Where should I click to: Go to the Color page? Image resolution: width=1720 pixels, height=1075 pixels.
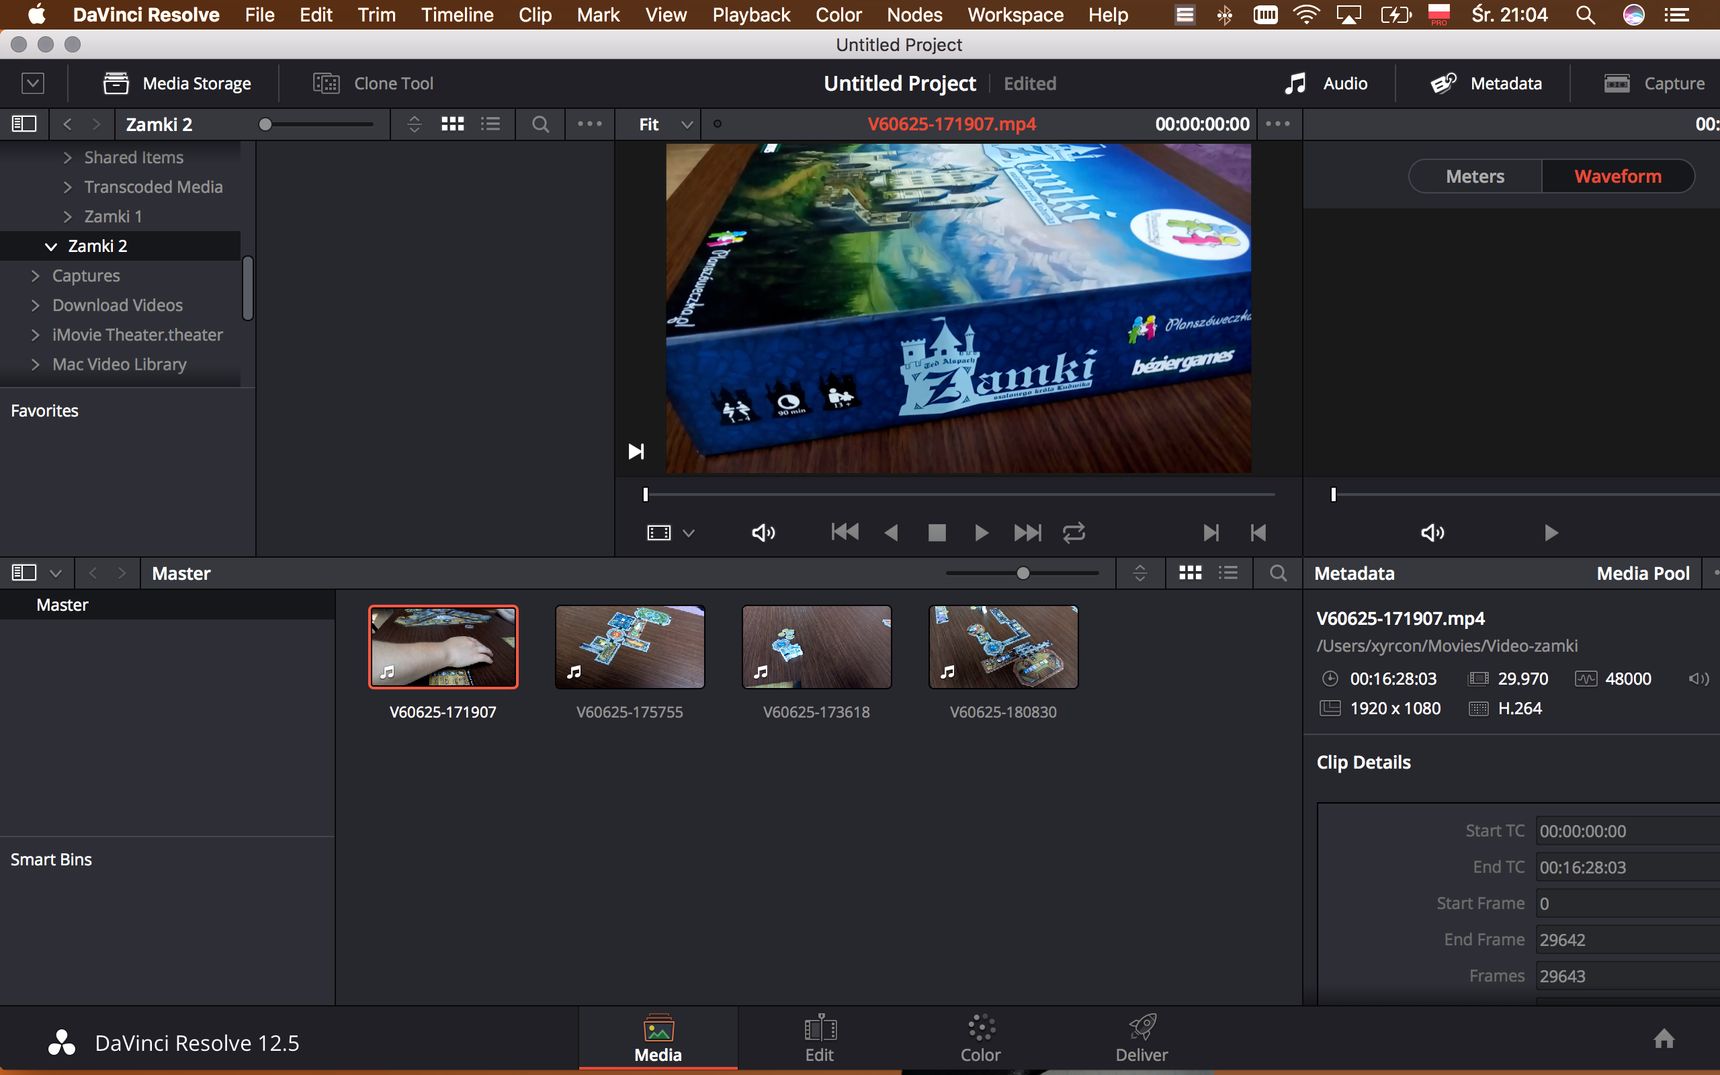click(981, 1039)
